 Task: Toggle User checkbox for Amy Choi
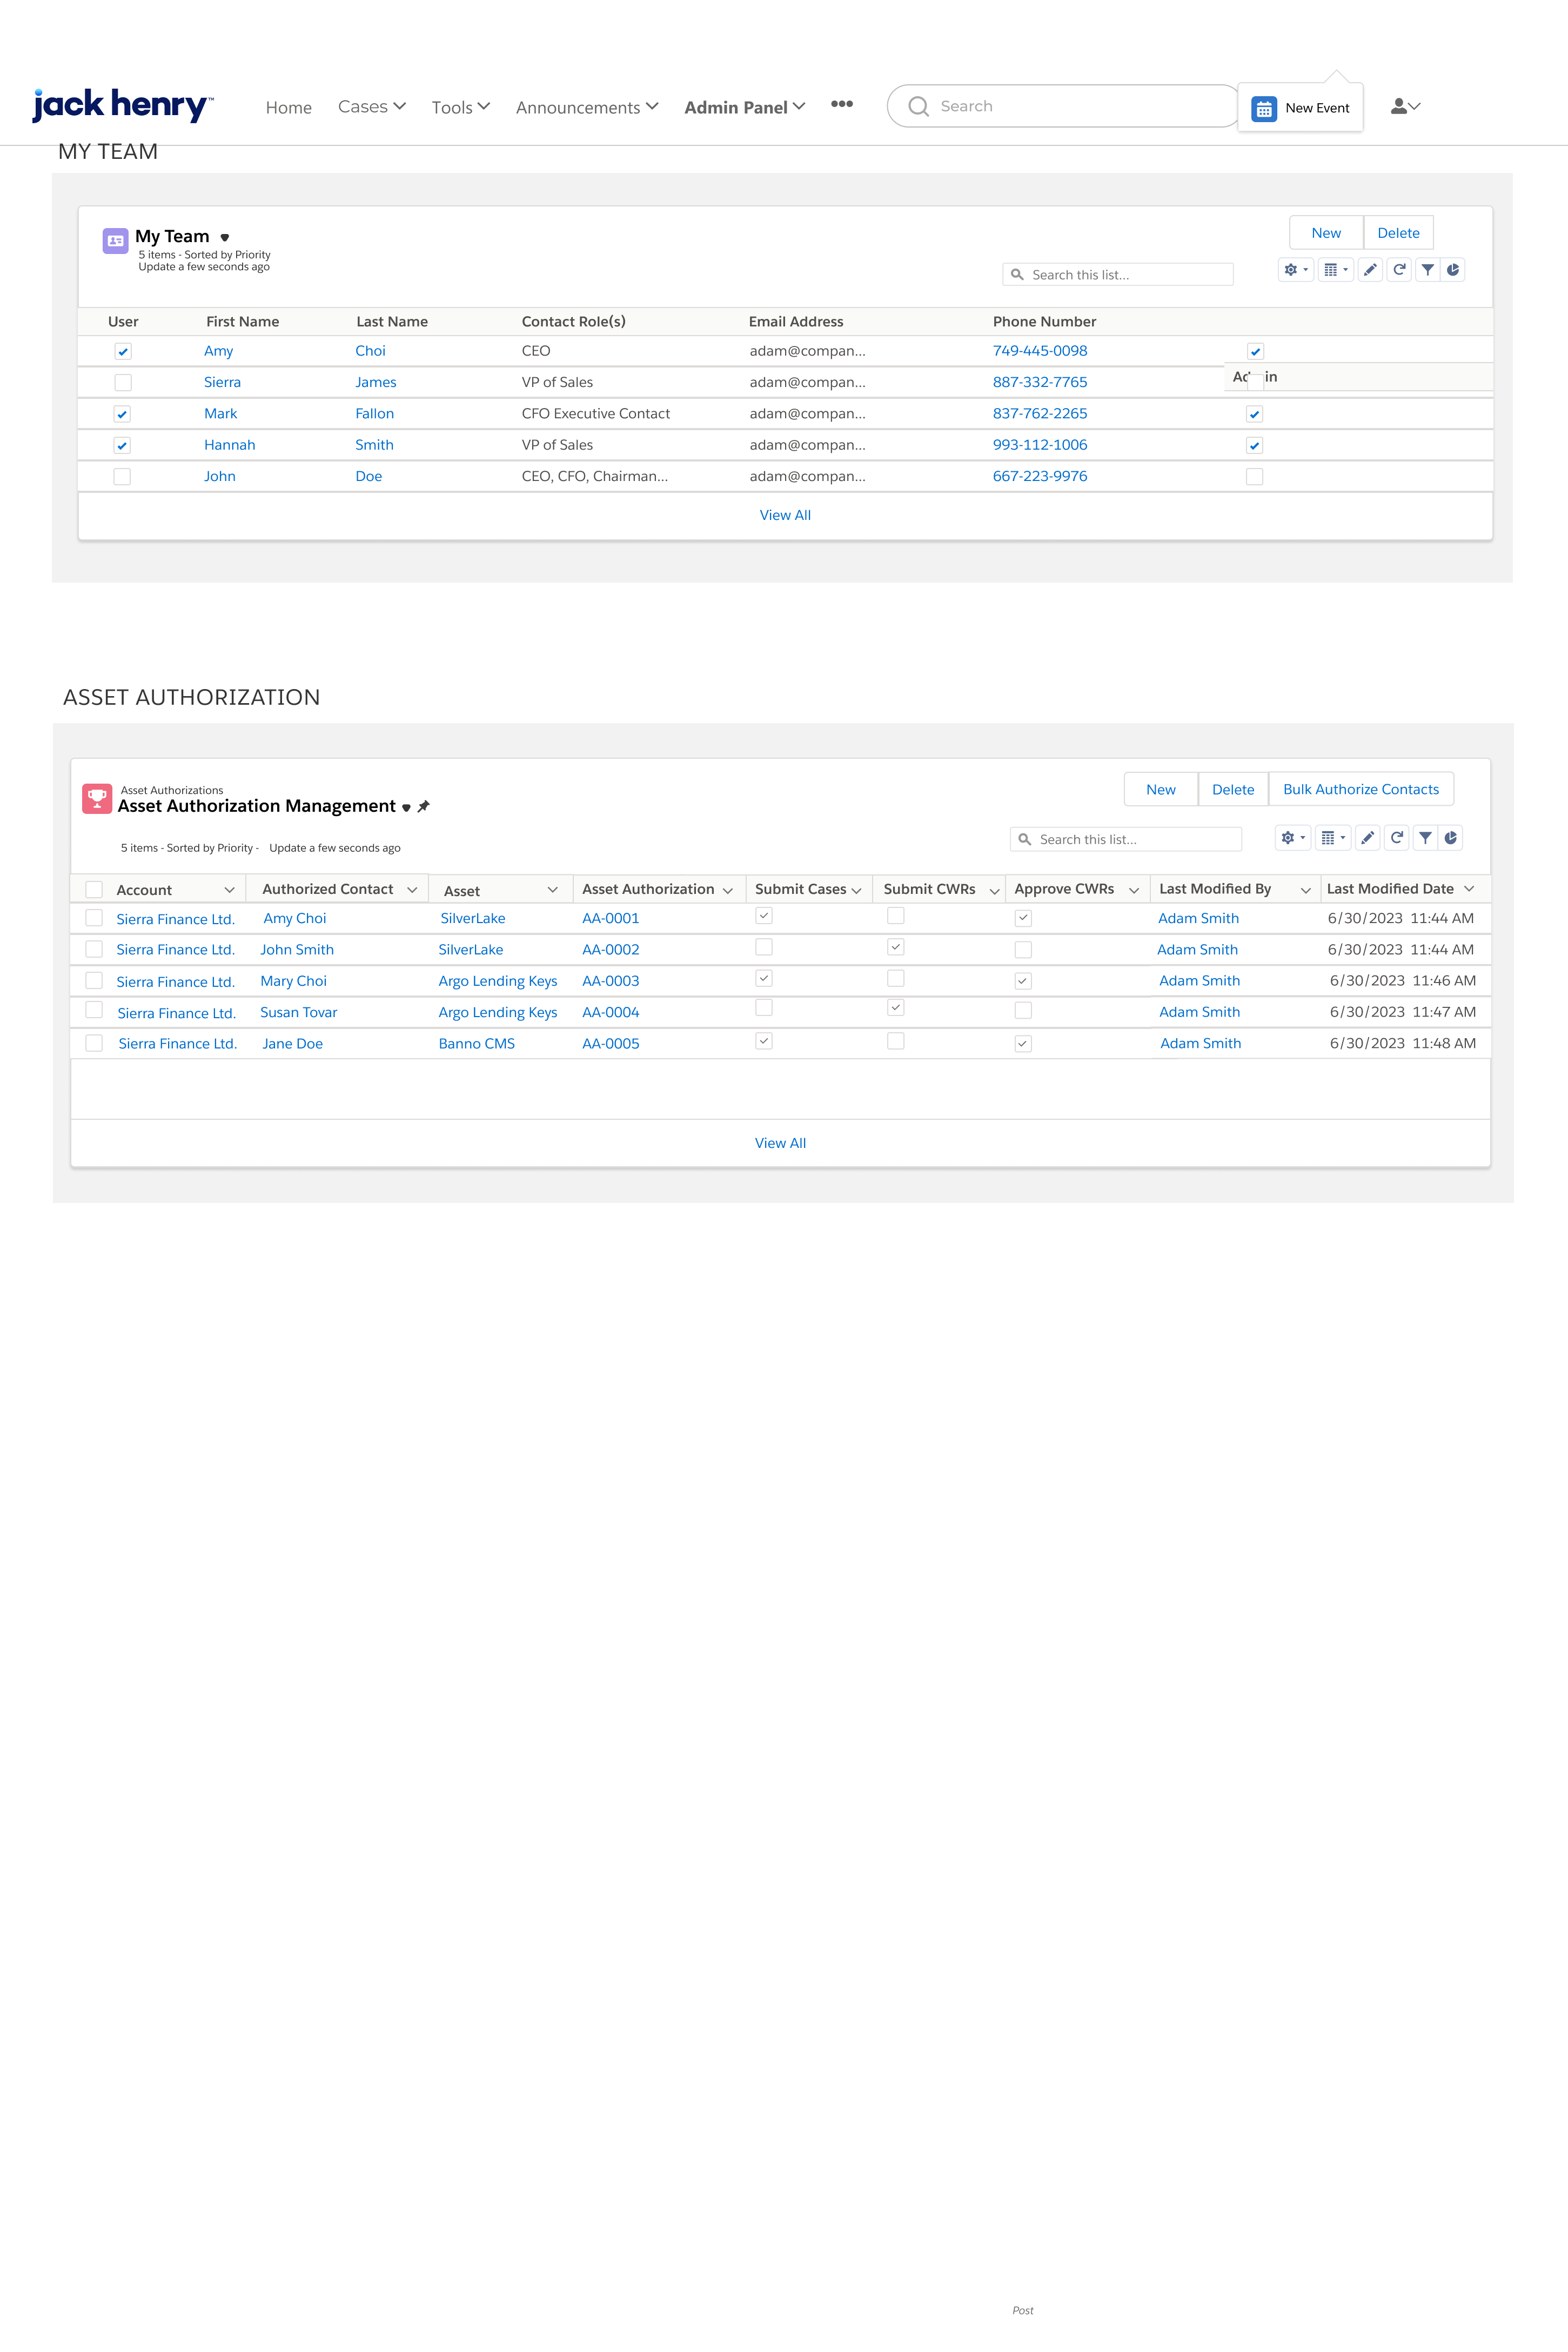coord(123,351)
